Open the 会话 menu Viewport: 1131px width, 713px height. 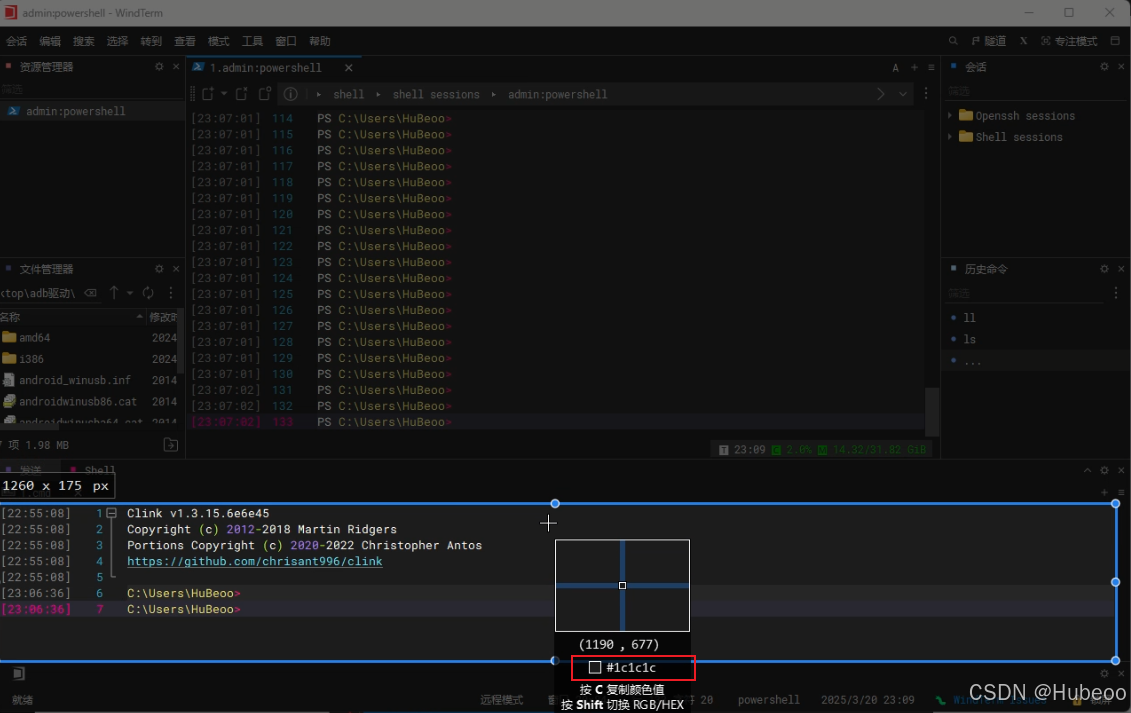tap(17, 41)
